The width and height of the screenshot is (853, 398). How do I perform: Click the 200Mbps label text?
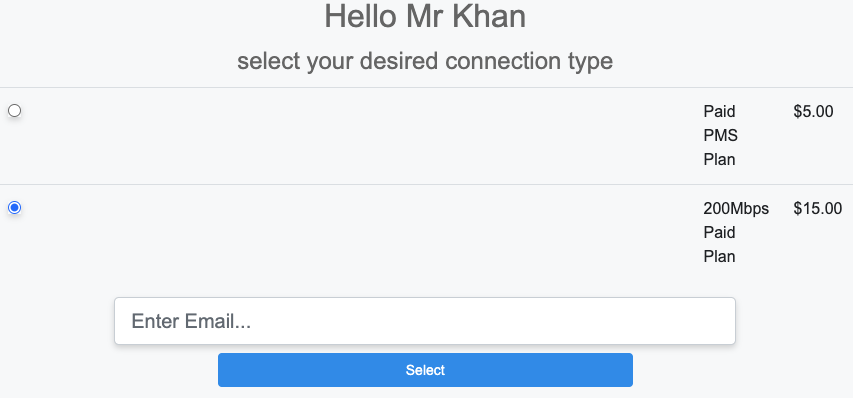pos(736,208)
